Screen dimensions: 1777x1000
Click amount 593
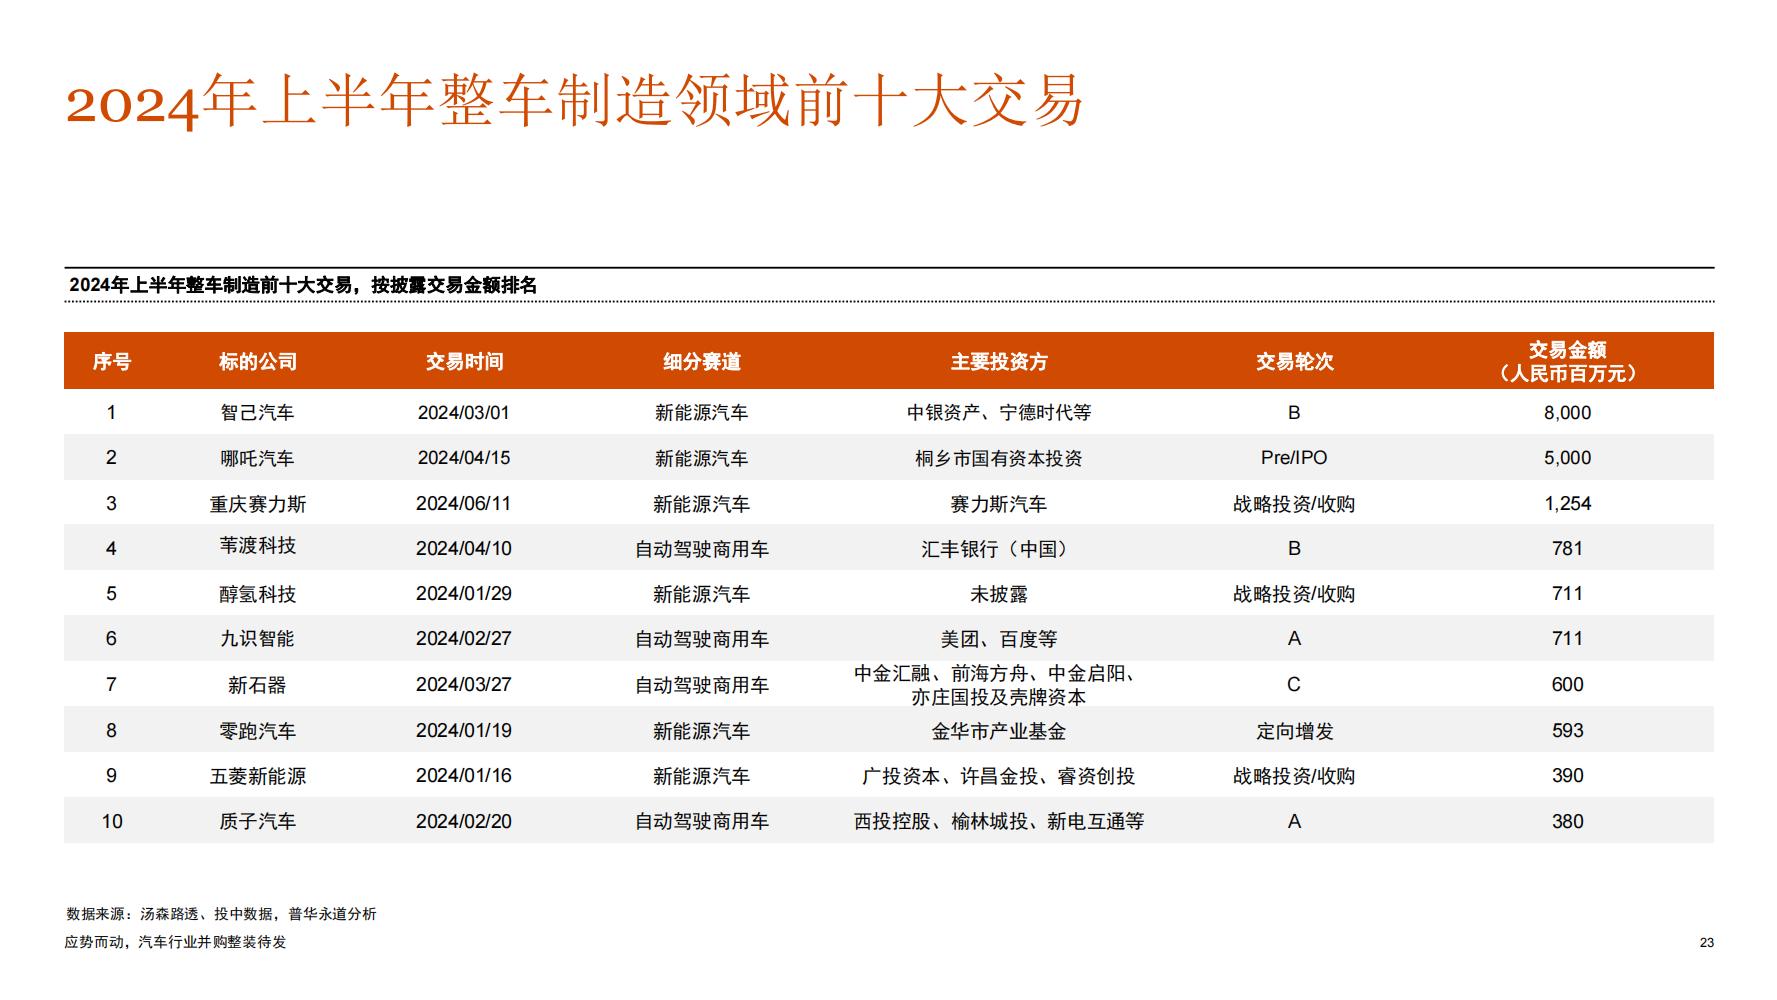1567,731
